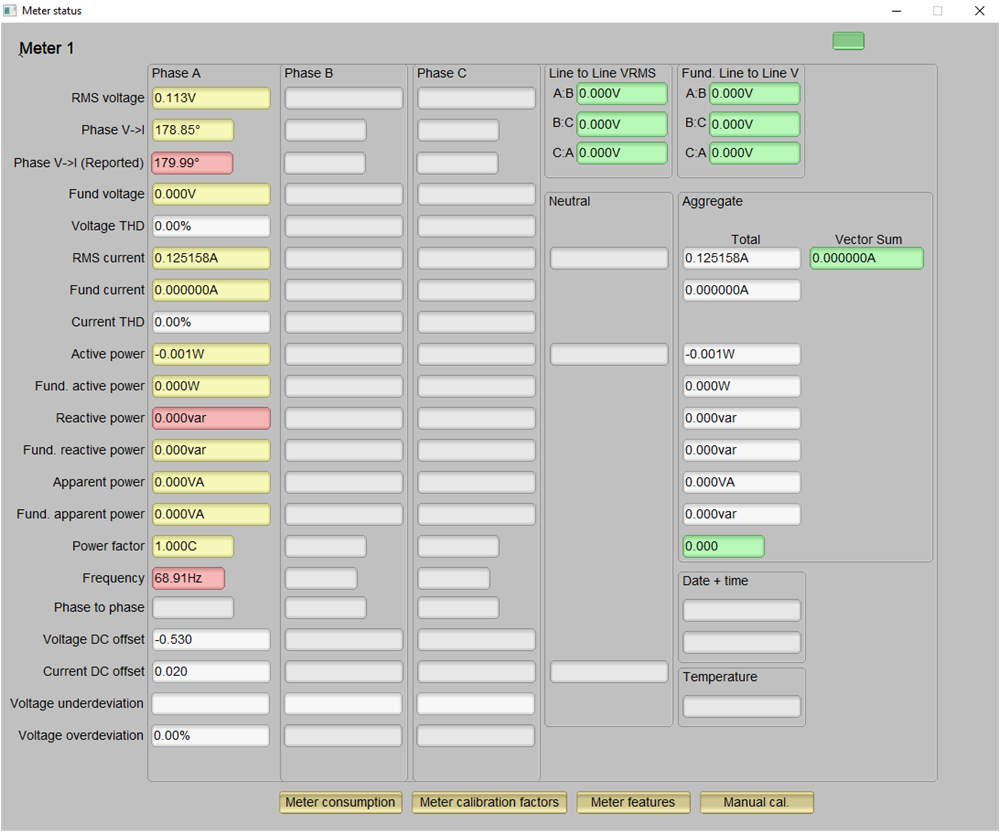Select the Neutral RMS current field
This screenshot has width=1000, height=832.
tap(608, 258)
